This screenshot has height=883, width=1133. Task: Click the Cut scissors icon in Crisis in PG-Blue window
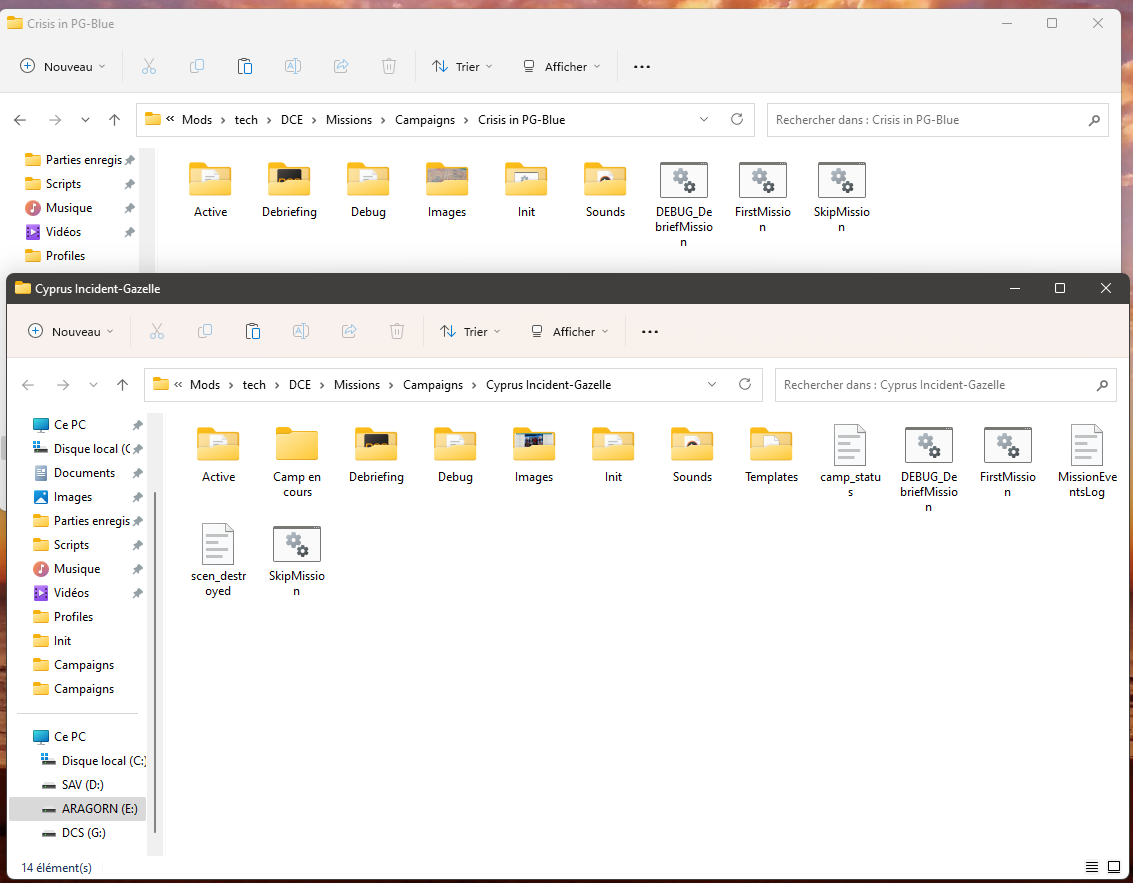tap(149, 66)
